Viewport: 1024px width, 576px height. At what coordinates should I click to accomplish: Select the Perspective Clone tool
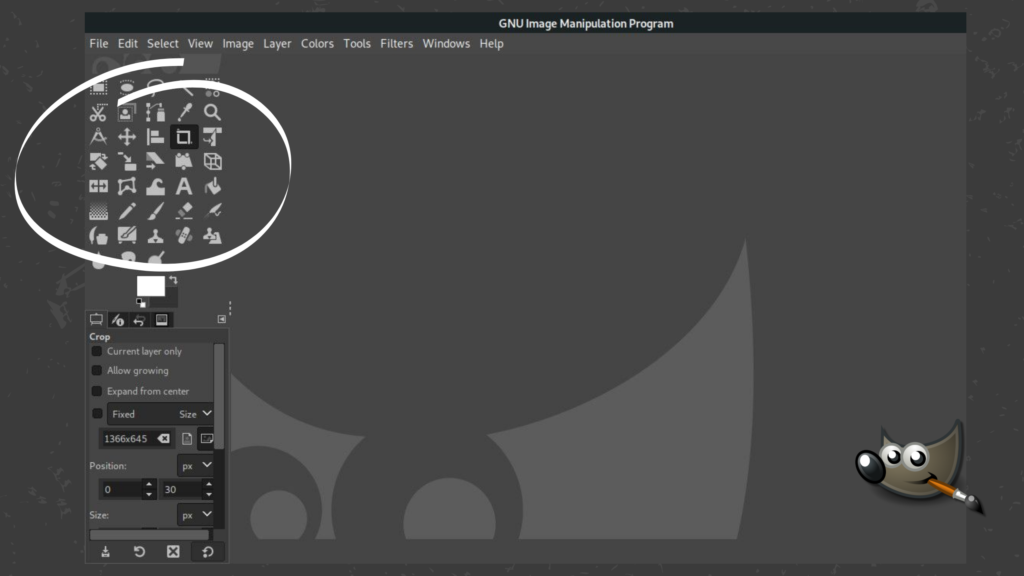pyautogui.click(x=212, y=236)
